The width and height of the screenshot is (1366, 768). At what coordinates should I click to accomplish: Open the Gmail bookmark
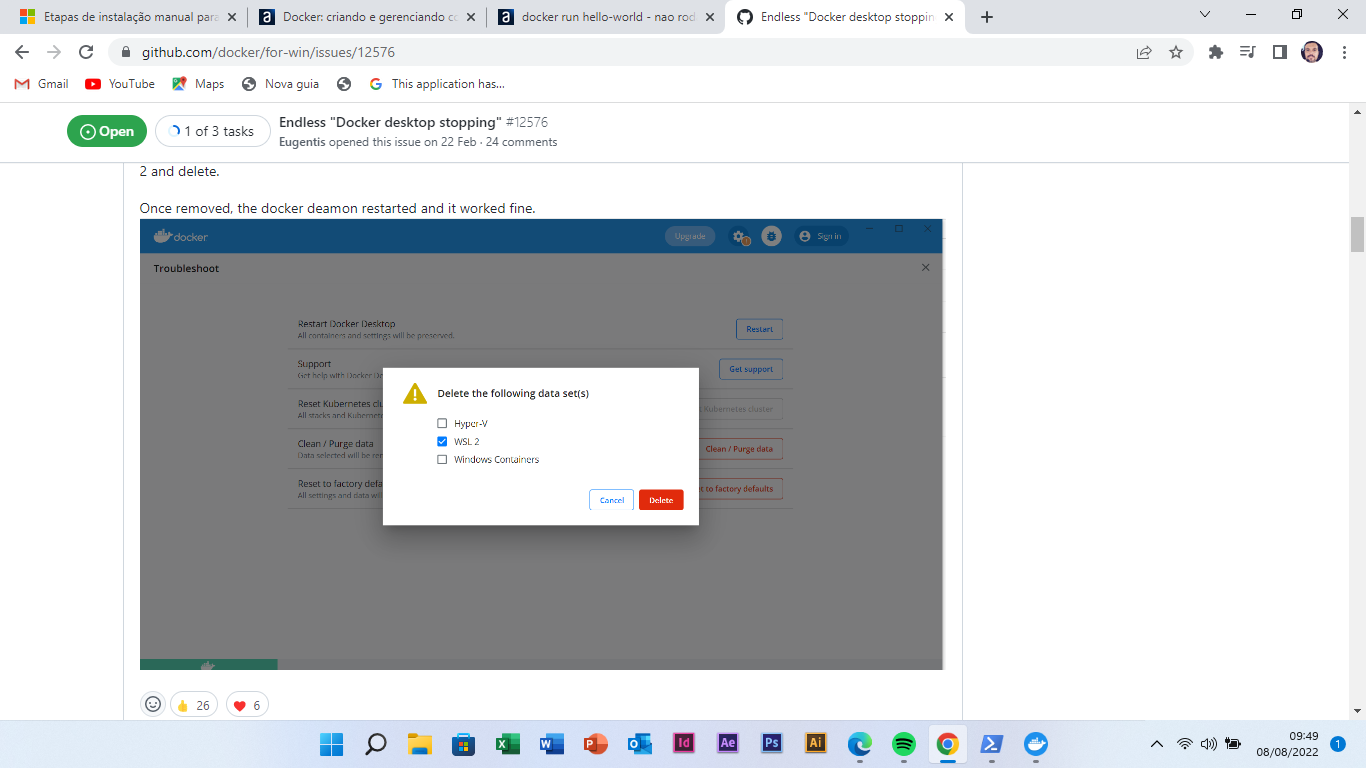click(x=41, y=84)
